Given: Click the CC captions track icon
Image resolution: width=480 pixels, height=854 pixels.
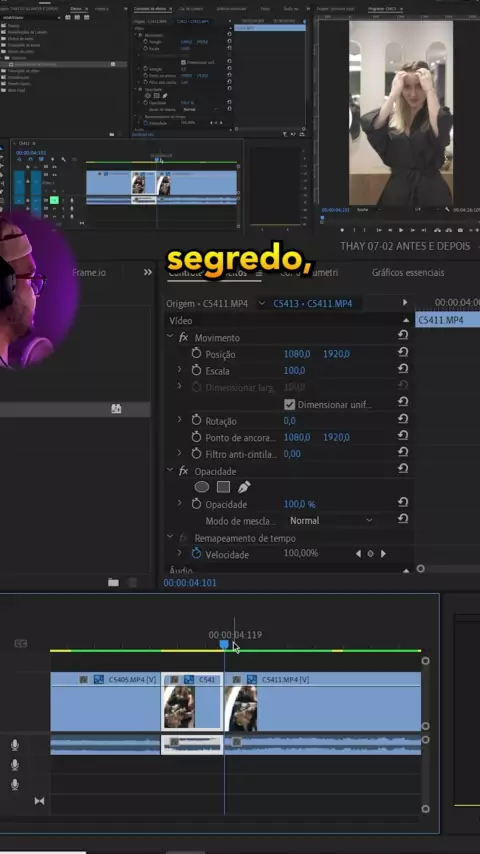Looking at the screenshot, I should [x=21, y=644].
